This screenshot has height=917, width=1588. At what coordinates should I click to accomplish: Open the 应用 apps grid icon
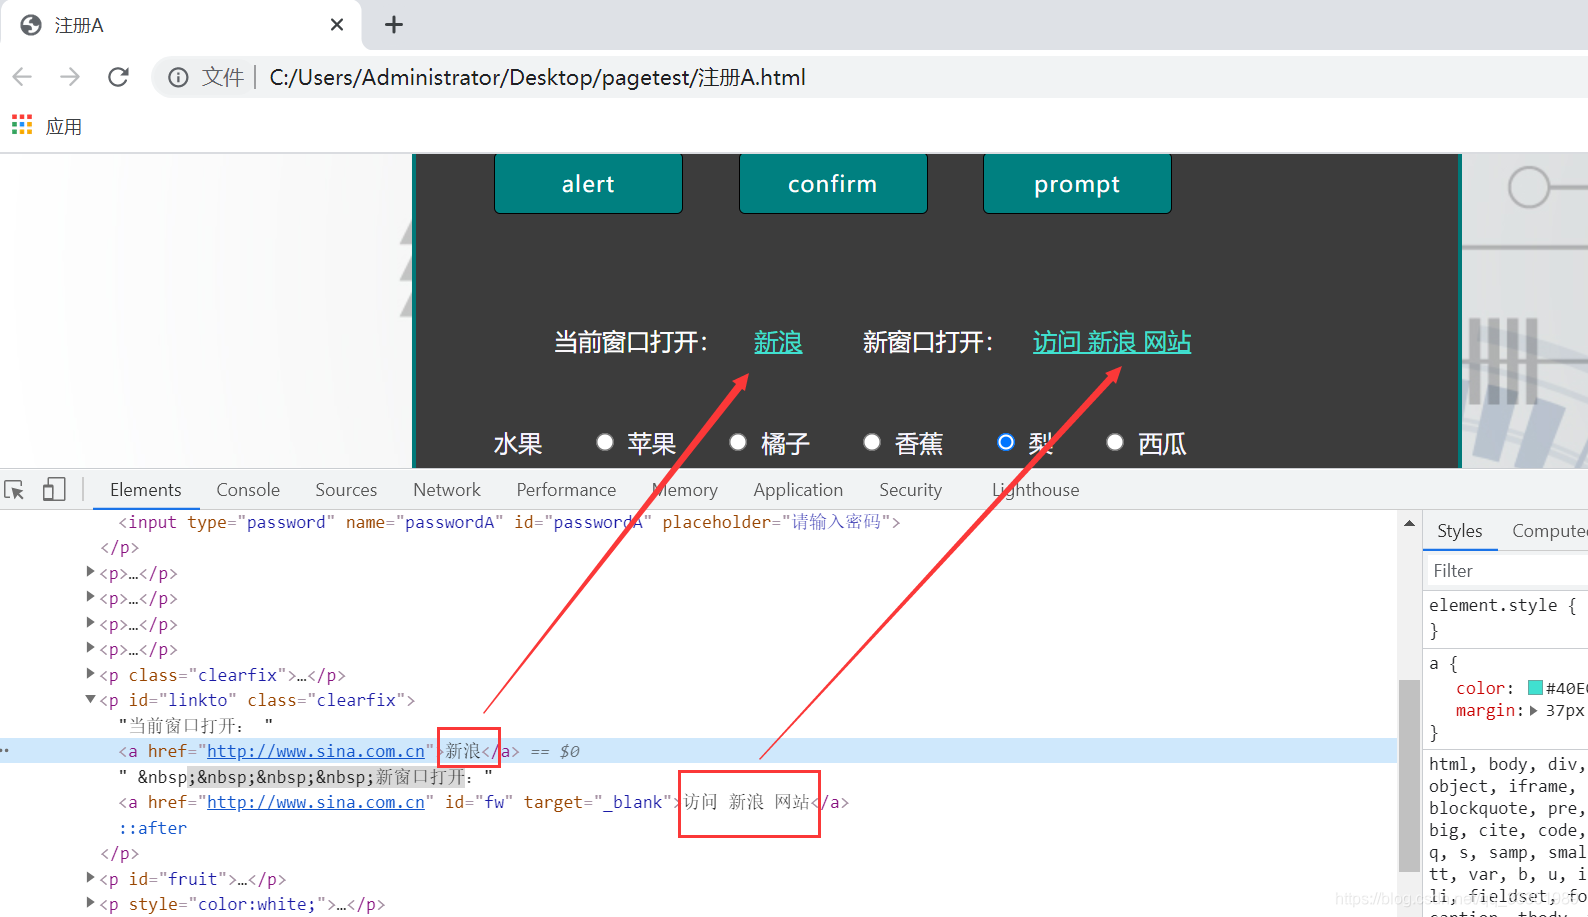22,125
